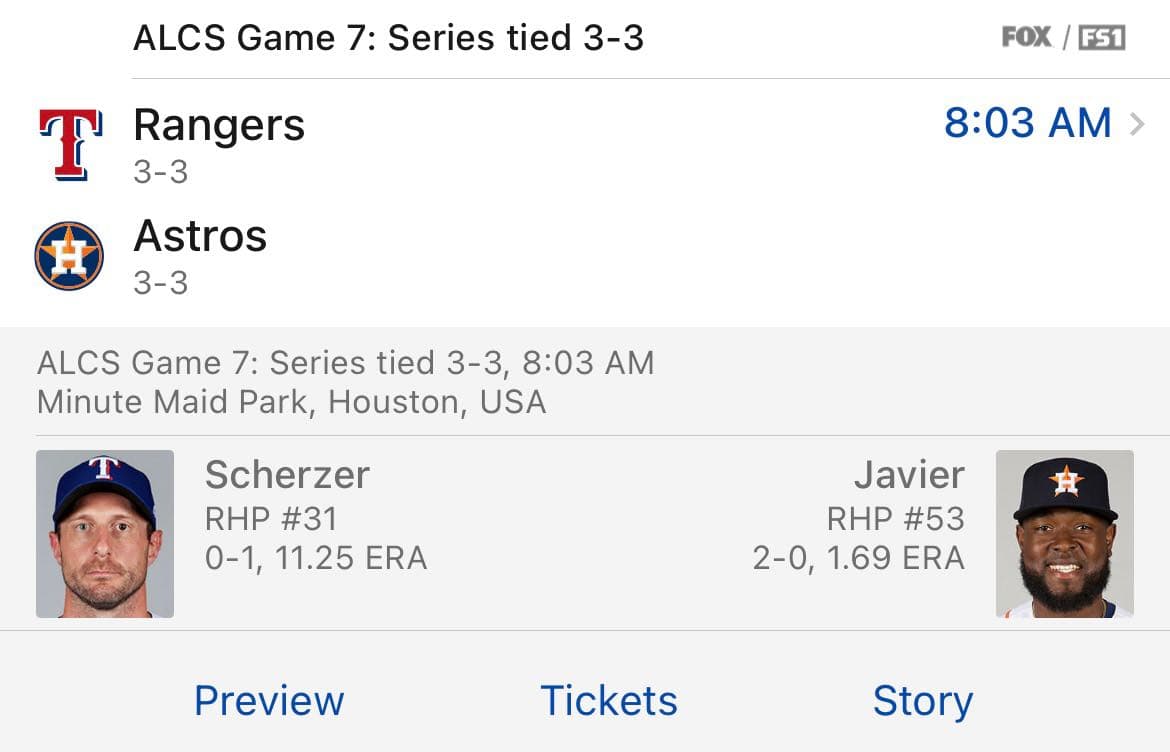Screen dimensions: 1170x752
Task: Open Scherzer's player headshot photo
Action: click(104, 532)
